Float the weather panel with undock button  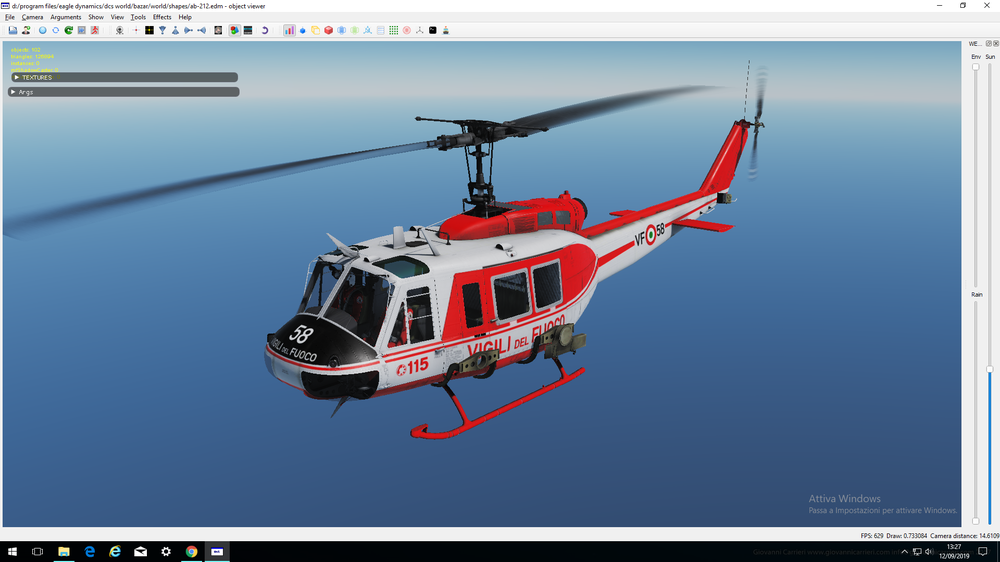(x=989, y=43)
